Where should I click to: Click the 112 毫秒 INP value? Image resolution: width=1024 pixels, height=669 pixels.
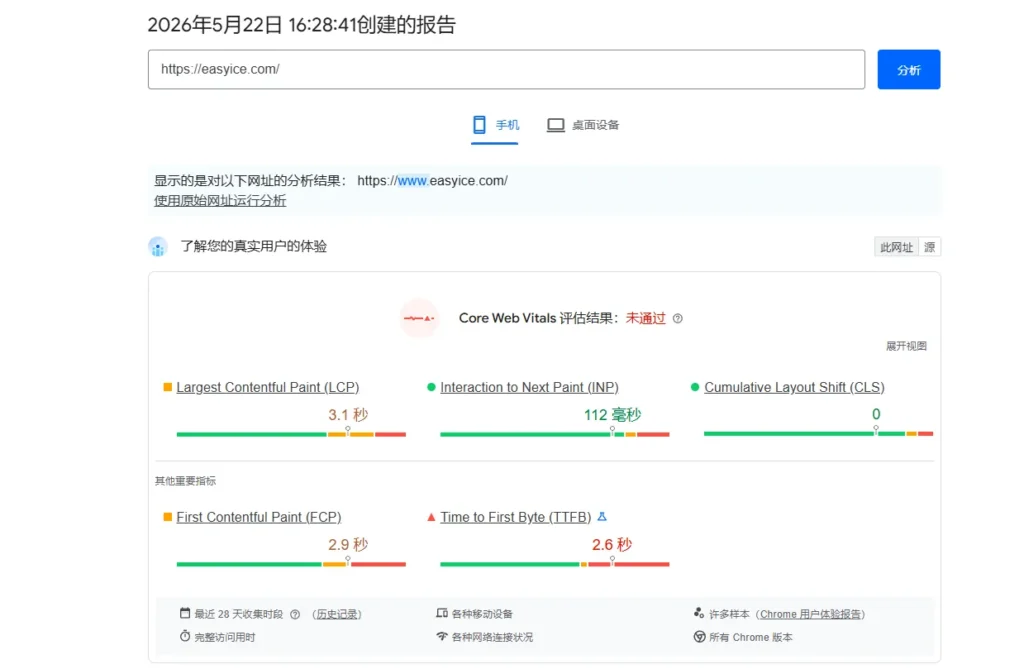coord(613,415)
